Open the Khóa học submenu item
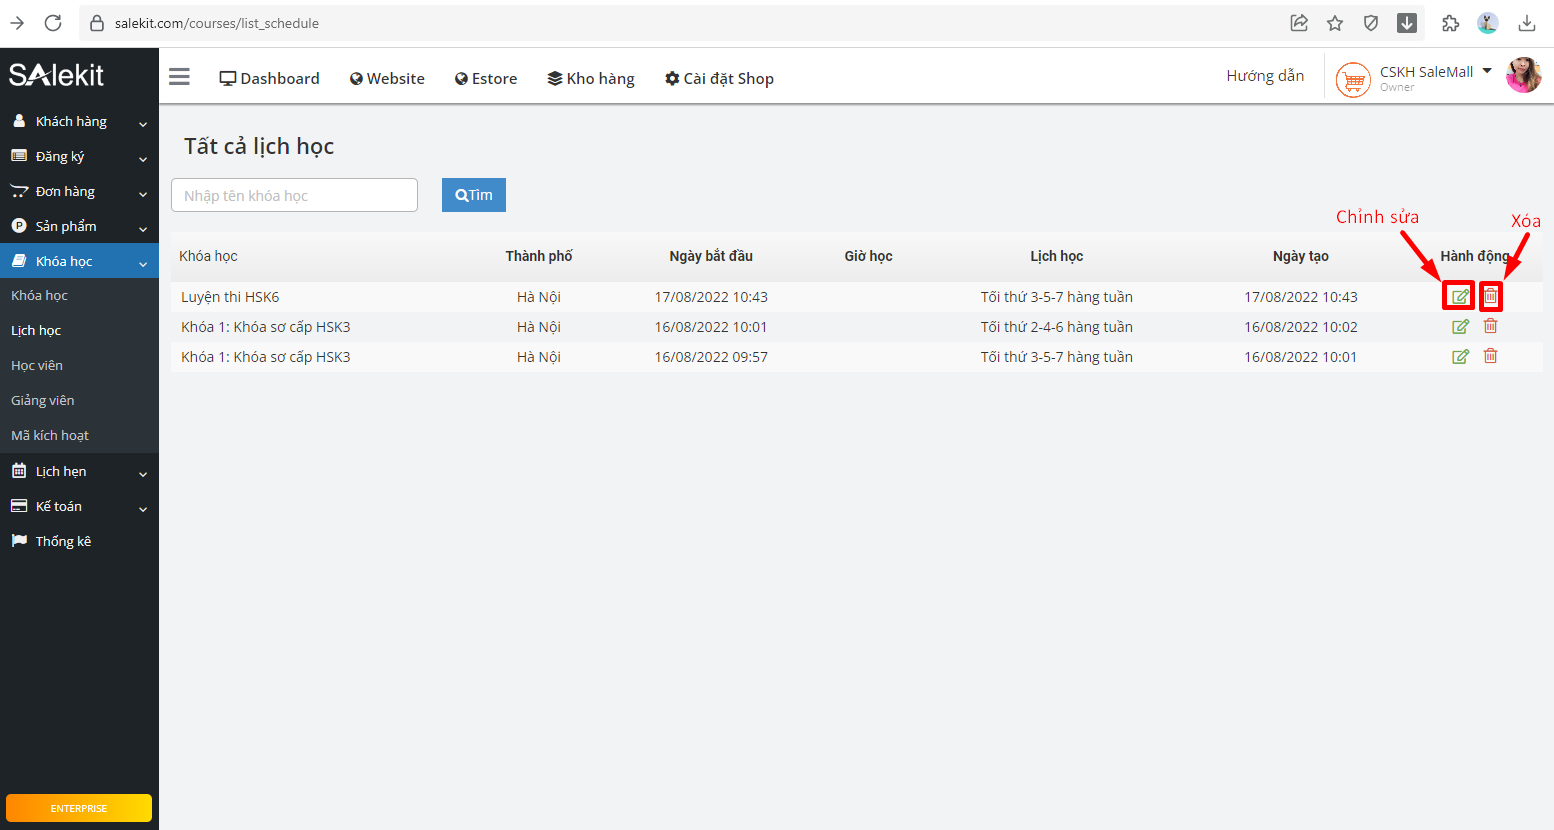 39,295
